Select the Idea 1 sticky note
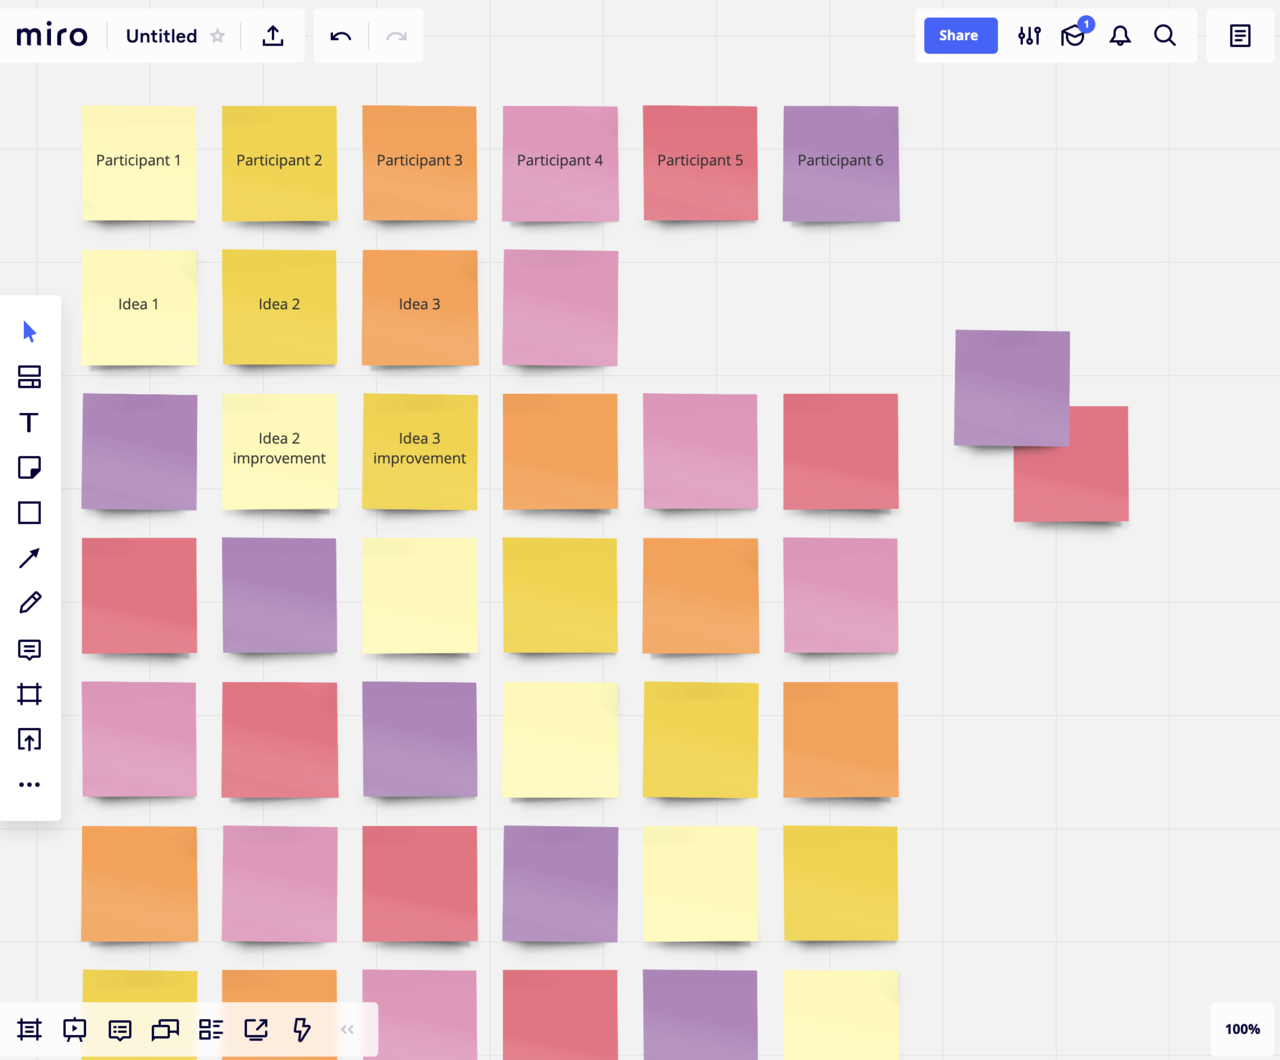1280x1060 pixels. 139,307
